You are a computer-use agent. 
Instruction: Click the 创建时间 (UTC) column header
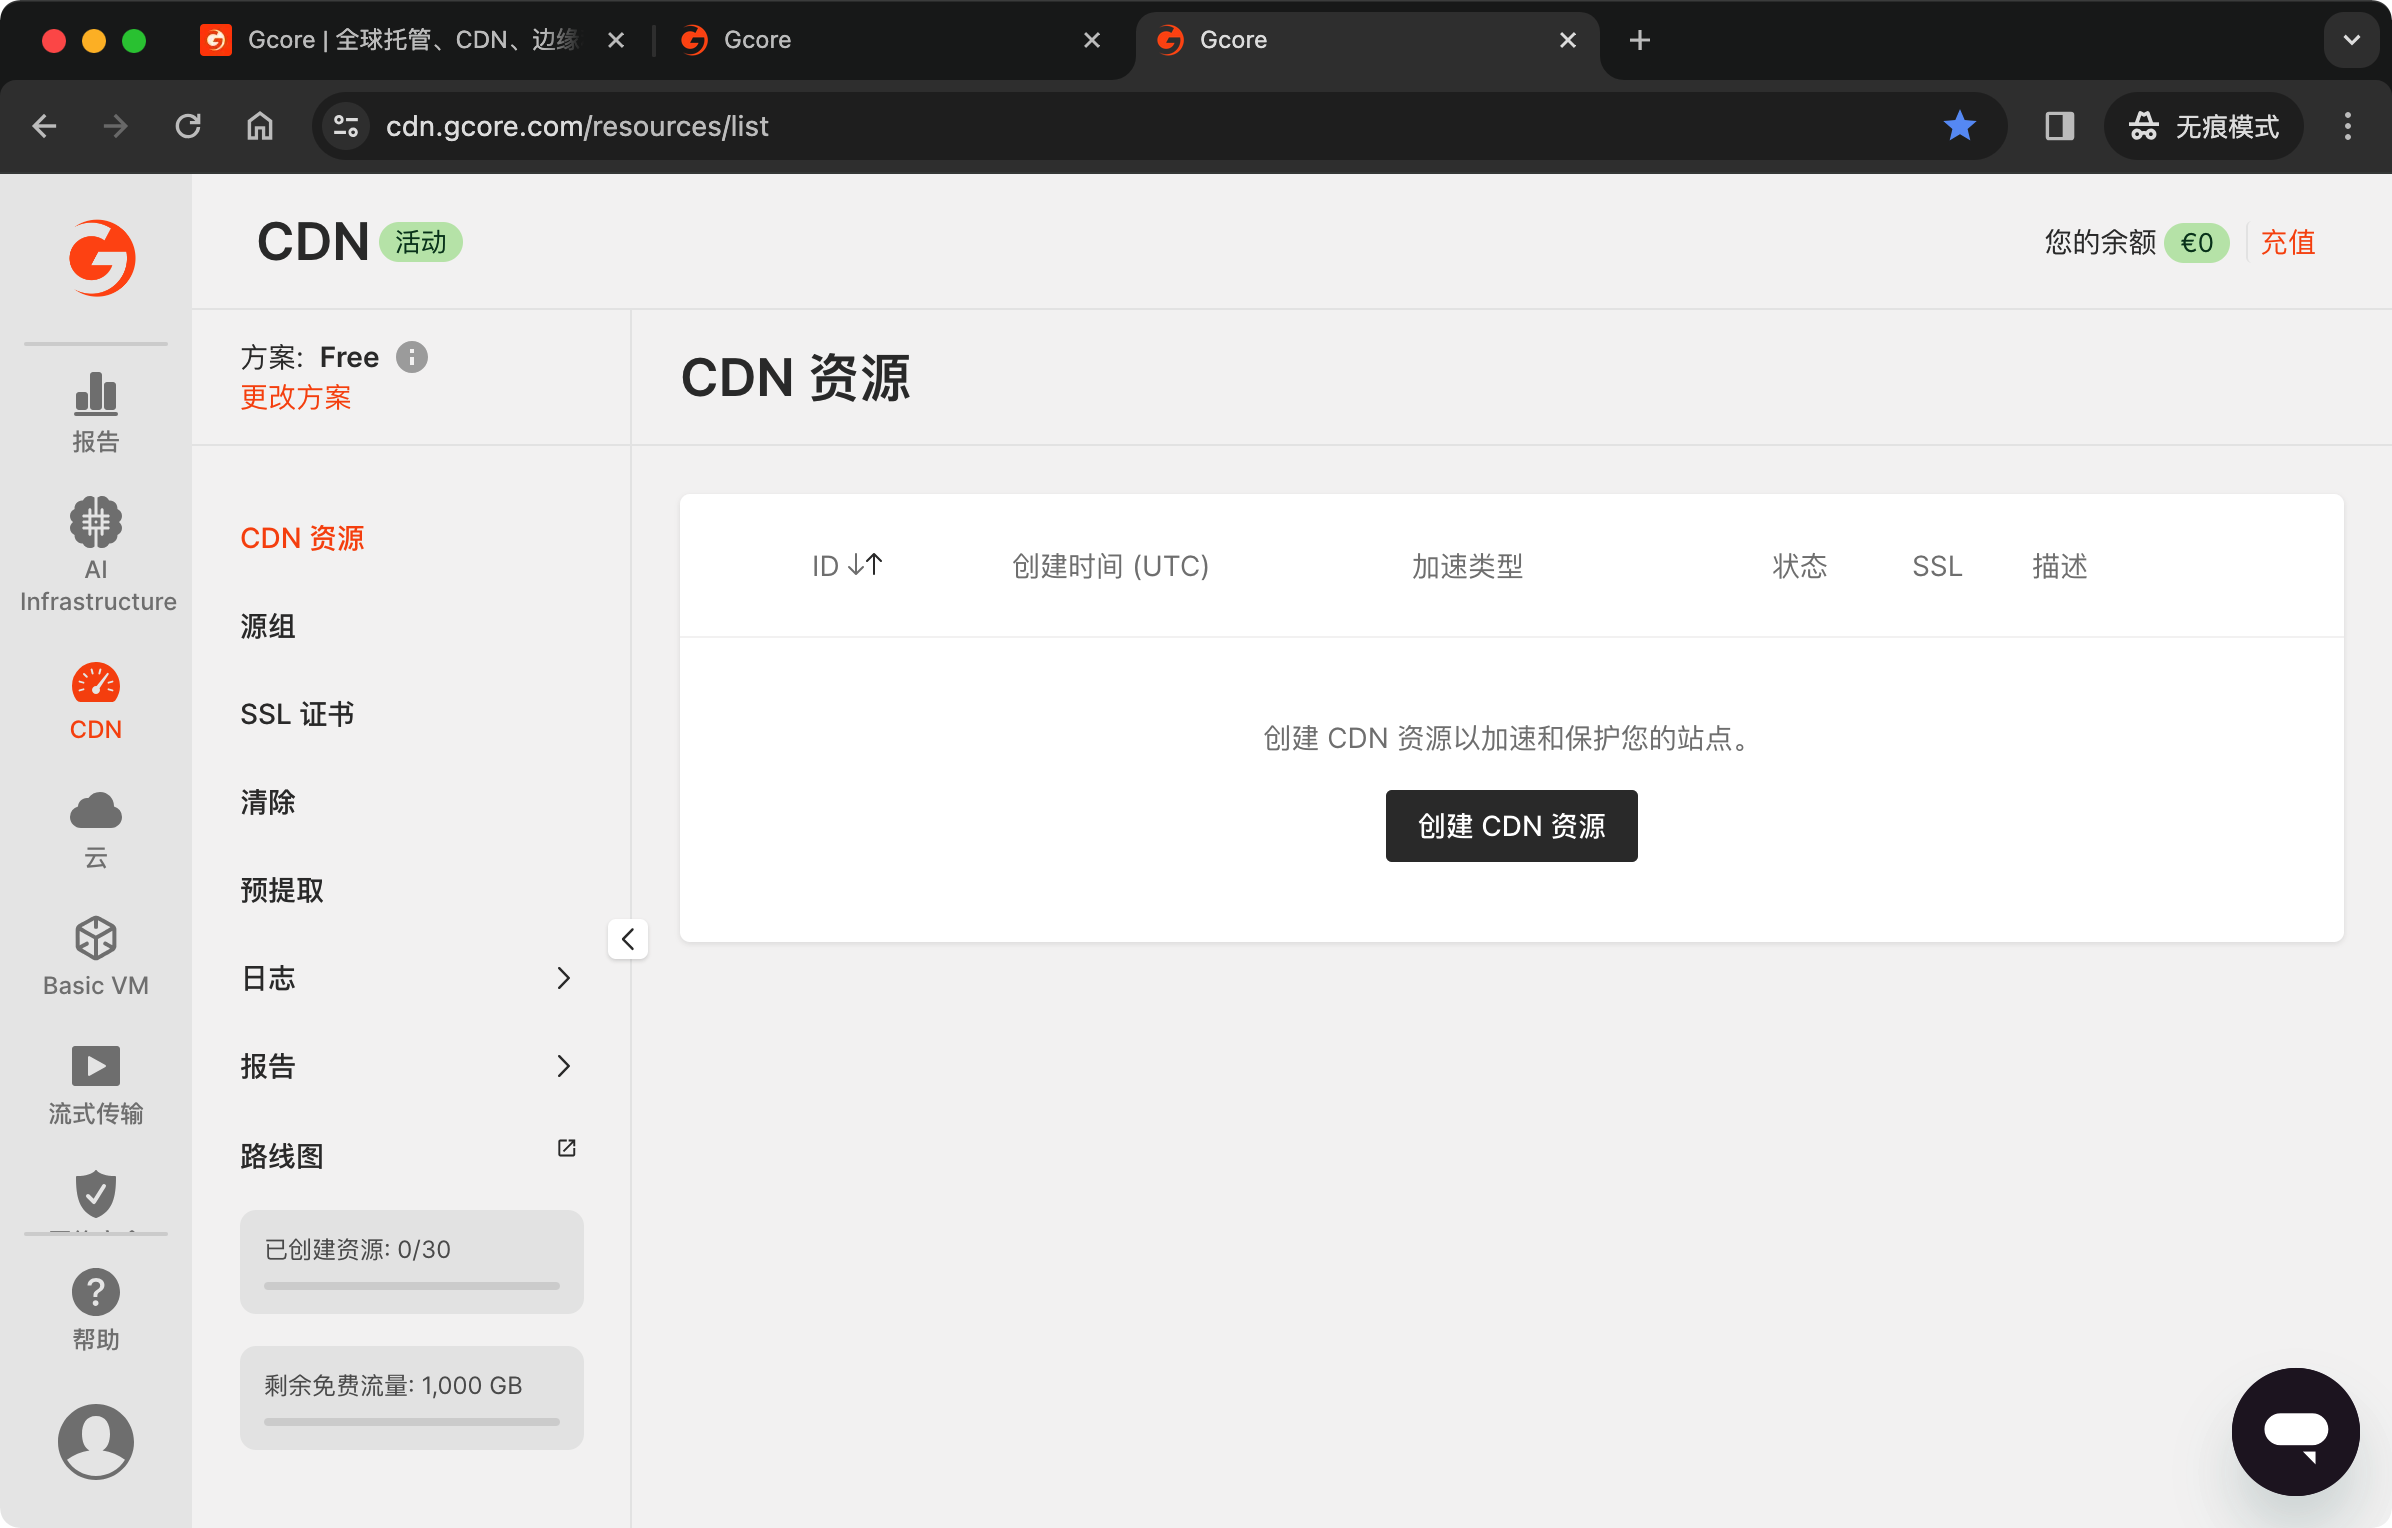click(1110, 566)
